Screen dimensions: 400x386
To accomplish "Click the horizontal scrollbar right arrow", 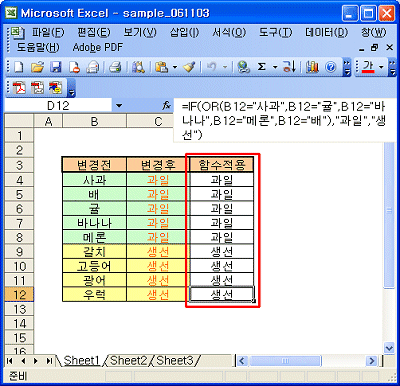I will point(371,361).
